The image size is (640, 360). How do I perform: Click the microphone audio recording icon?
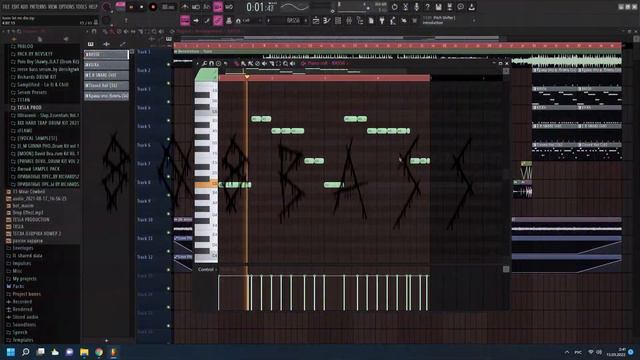point(416,7)
